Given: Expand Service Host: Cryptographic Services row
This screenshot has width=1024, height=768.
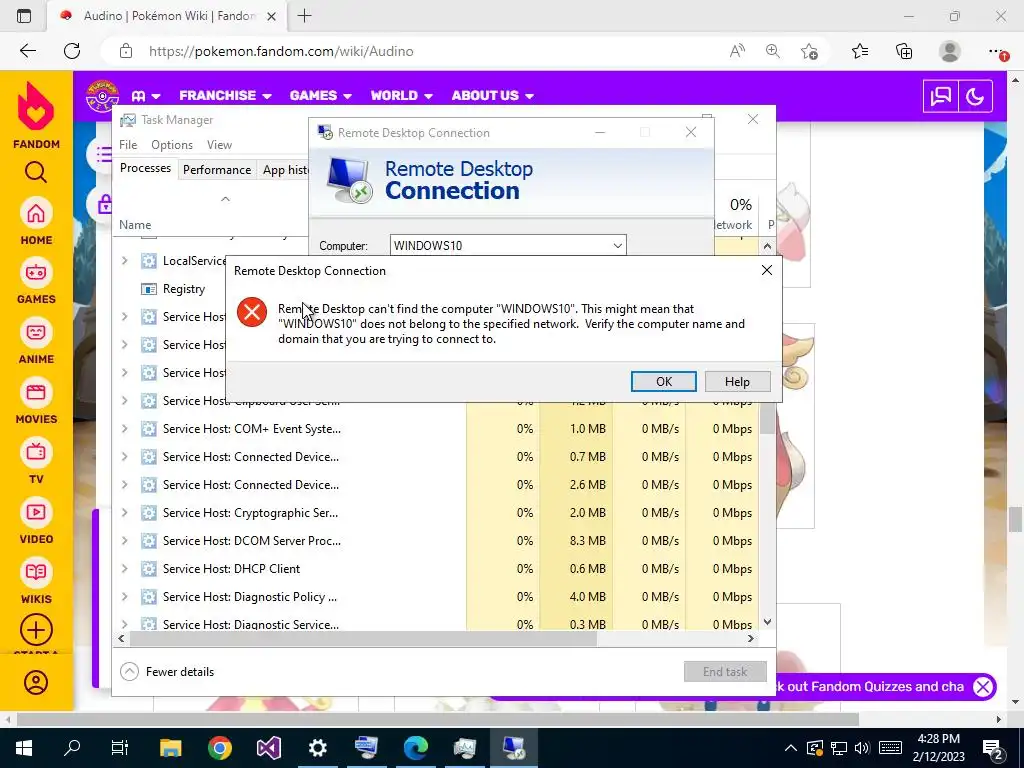Looking at the screenshot, I should tap(124, 513).
